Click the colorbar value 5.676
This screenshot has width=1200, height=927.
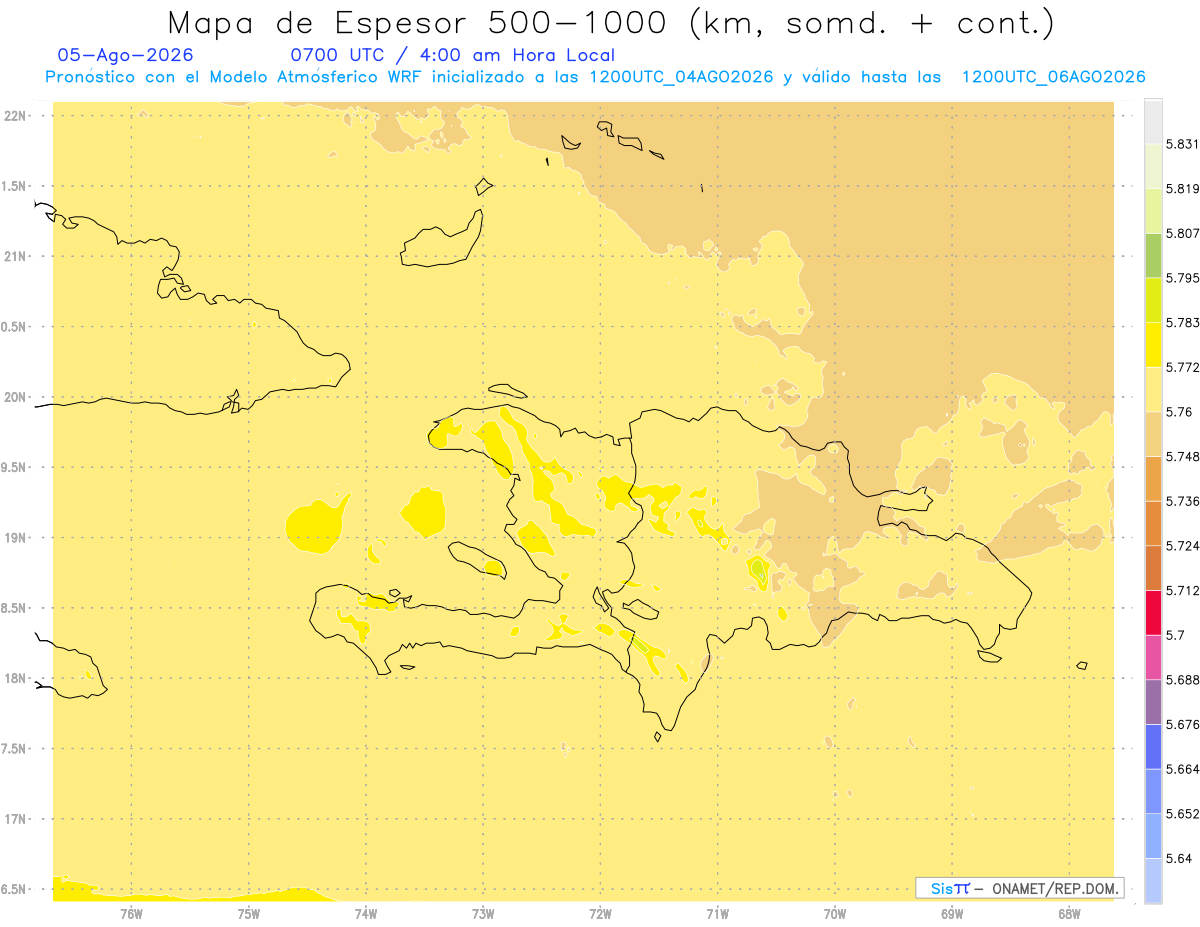1182,724
